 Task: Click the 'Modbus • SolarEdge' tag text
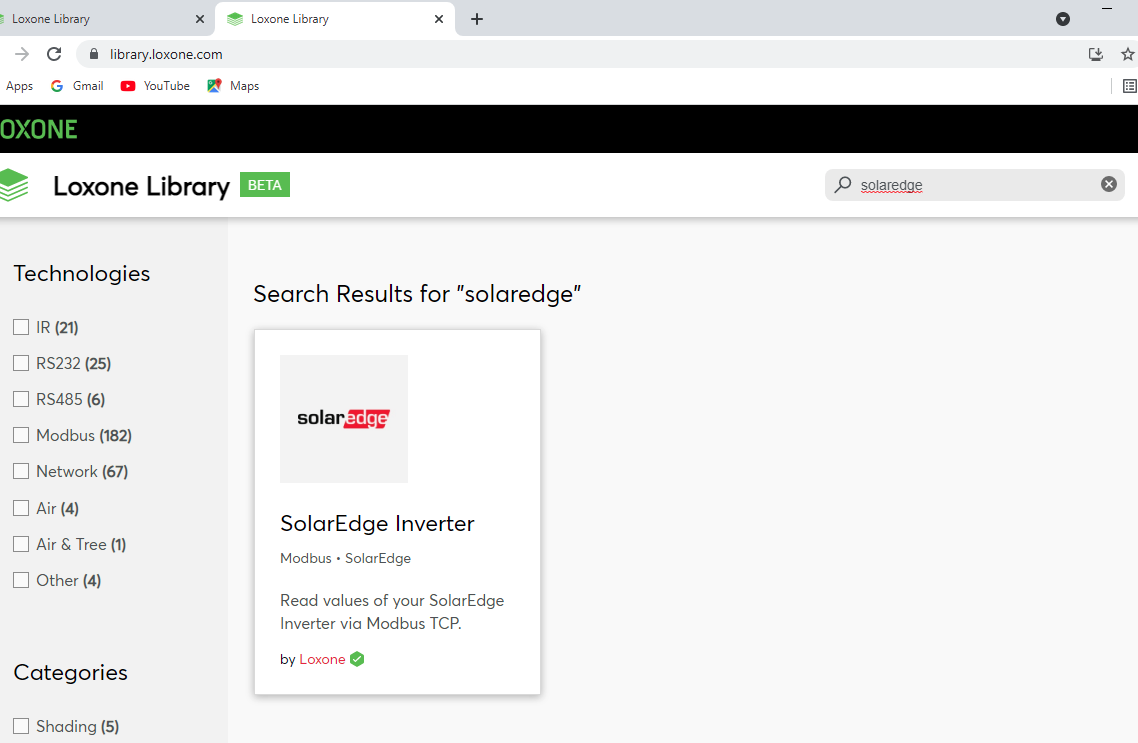[345, 558]
